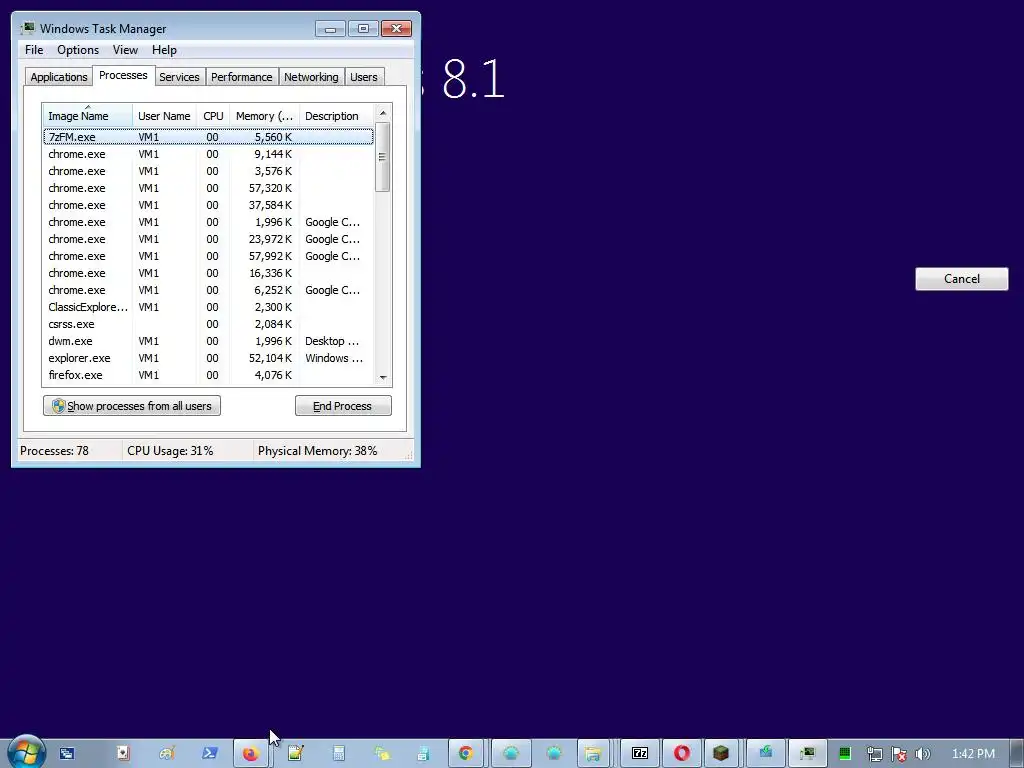This screenshot has height=768, width=1024.
Task: Select chrome.exe using 23,972 K
Action: click(208, 239)
